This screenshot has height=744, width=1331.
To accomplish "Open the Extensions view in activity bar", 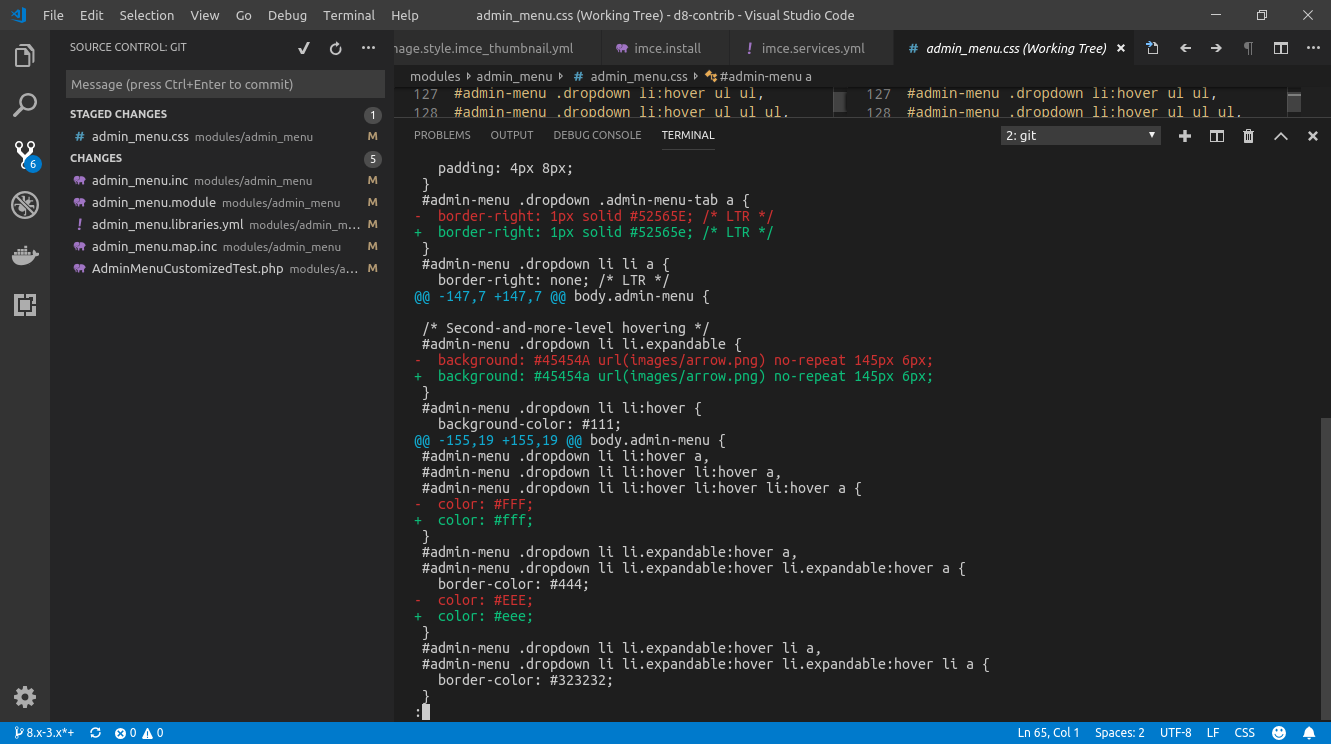I will (x=25, y=305).
